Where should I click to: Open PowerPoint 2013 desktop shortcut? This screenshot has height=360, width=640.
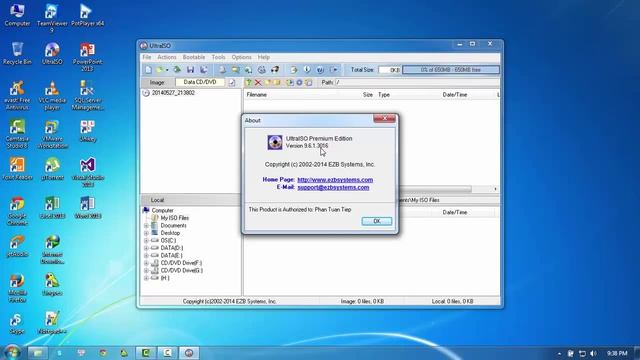coord(87,57)
